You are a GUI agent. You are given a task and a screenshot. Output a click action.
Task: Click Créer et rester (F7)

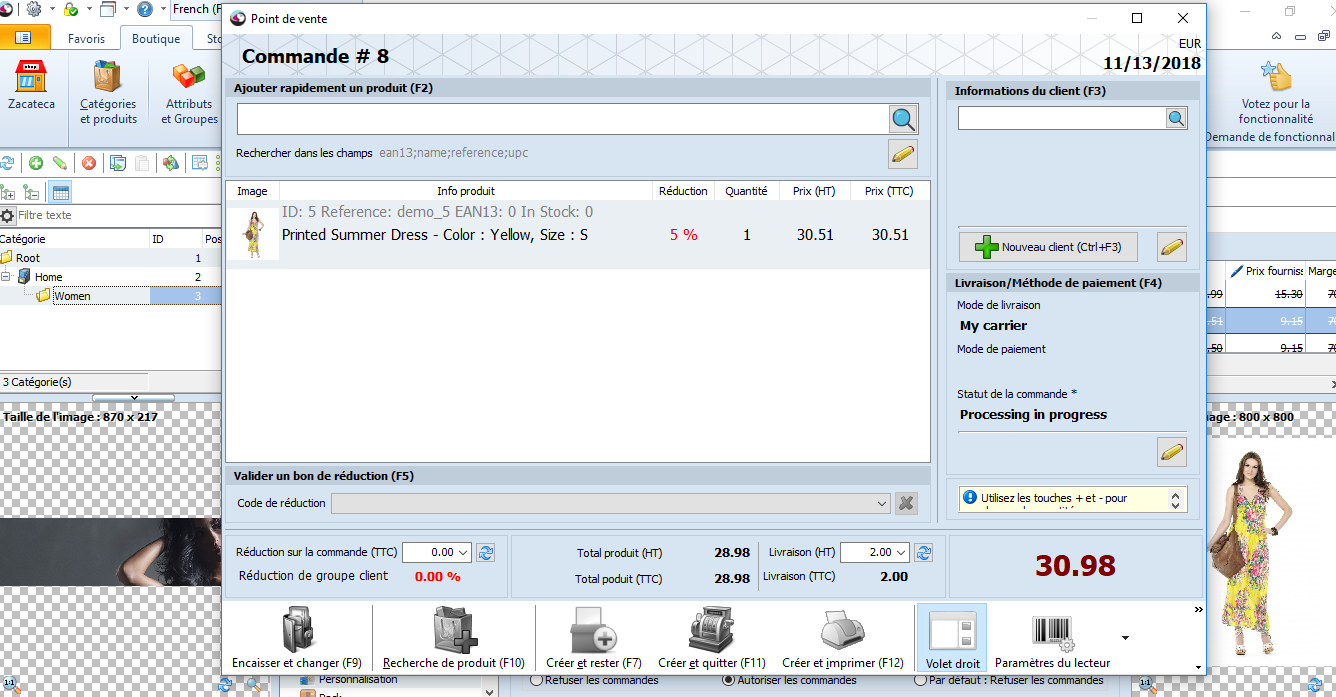click(x=593, y=631)
